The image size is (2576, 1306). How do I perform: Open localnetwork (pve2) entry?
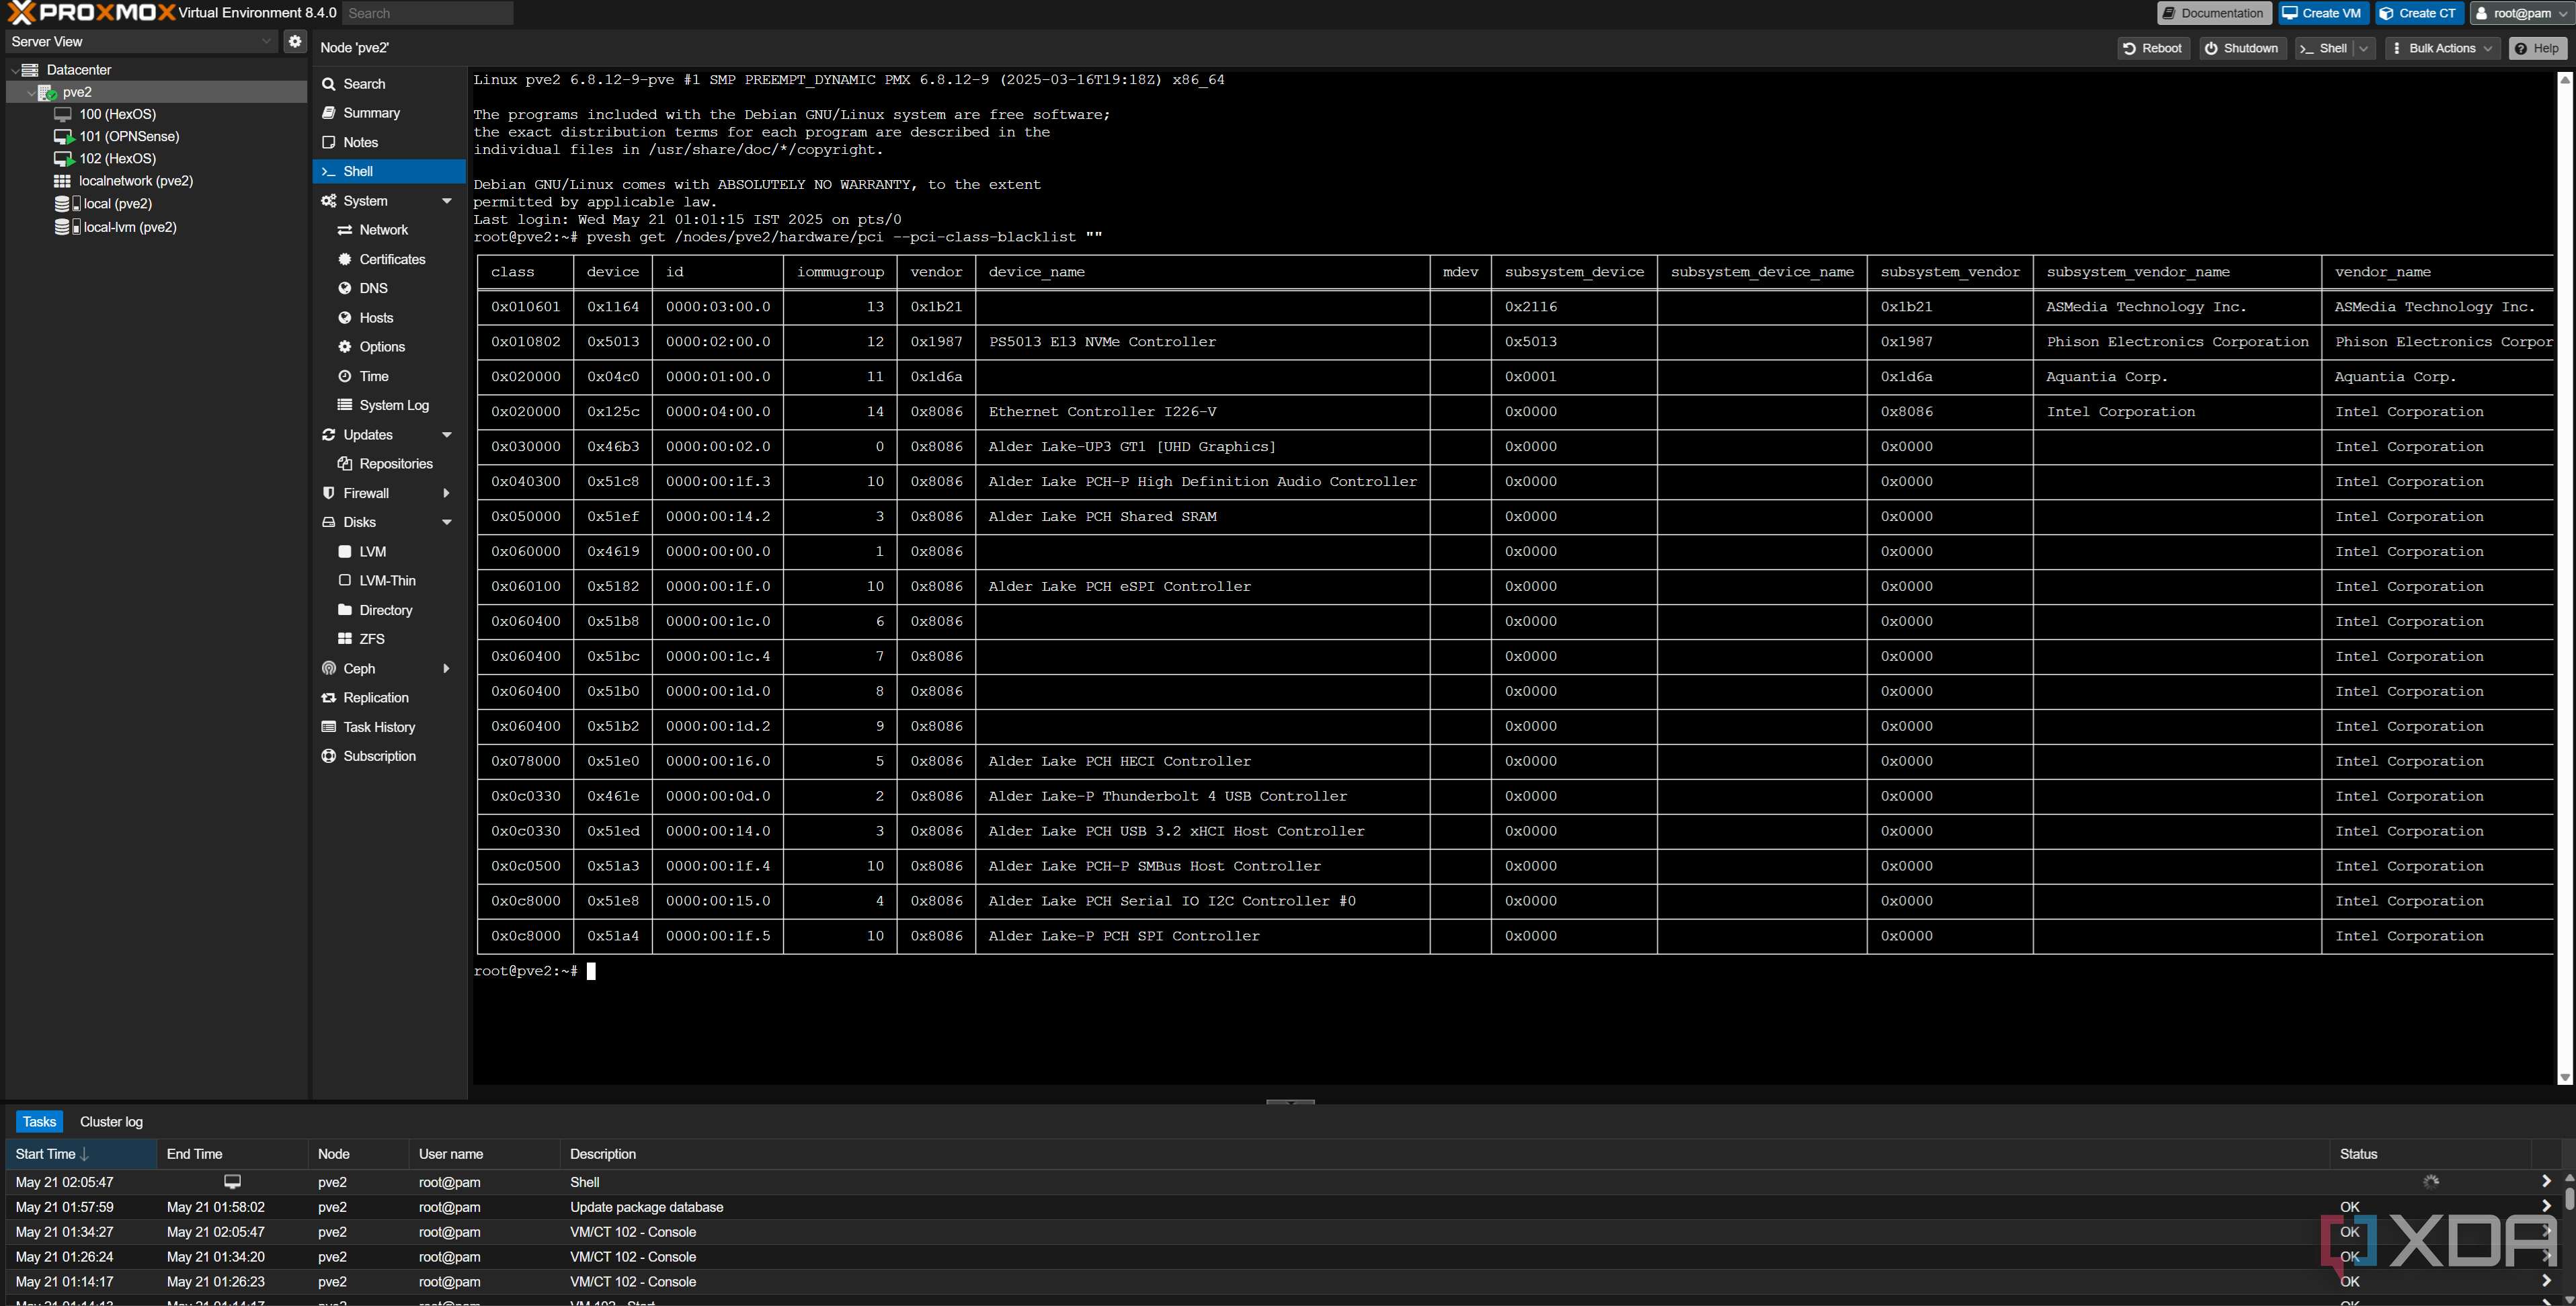(x=135, y=181)
